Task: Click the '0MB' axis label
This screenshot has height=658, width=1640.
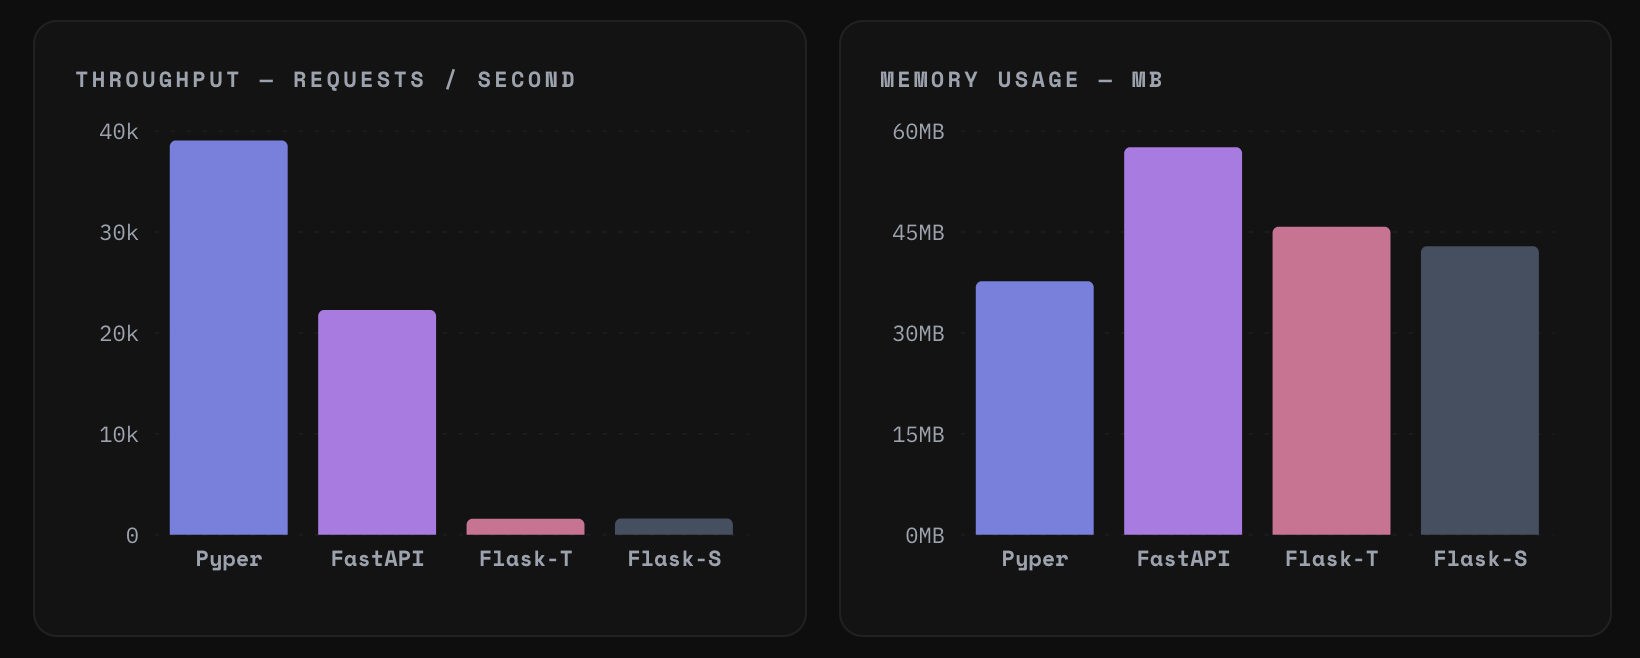Action: (925, 536)
